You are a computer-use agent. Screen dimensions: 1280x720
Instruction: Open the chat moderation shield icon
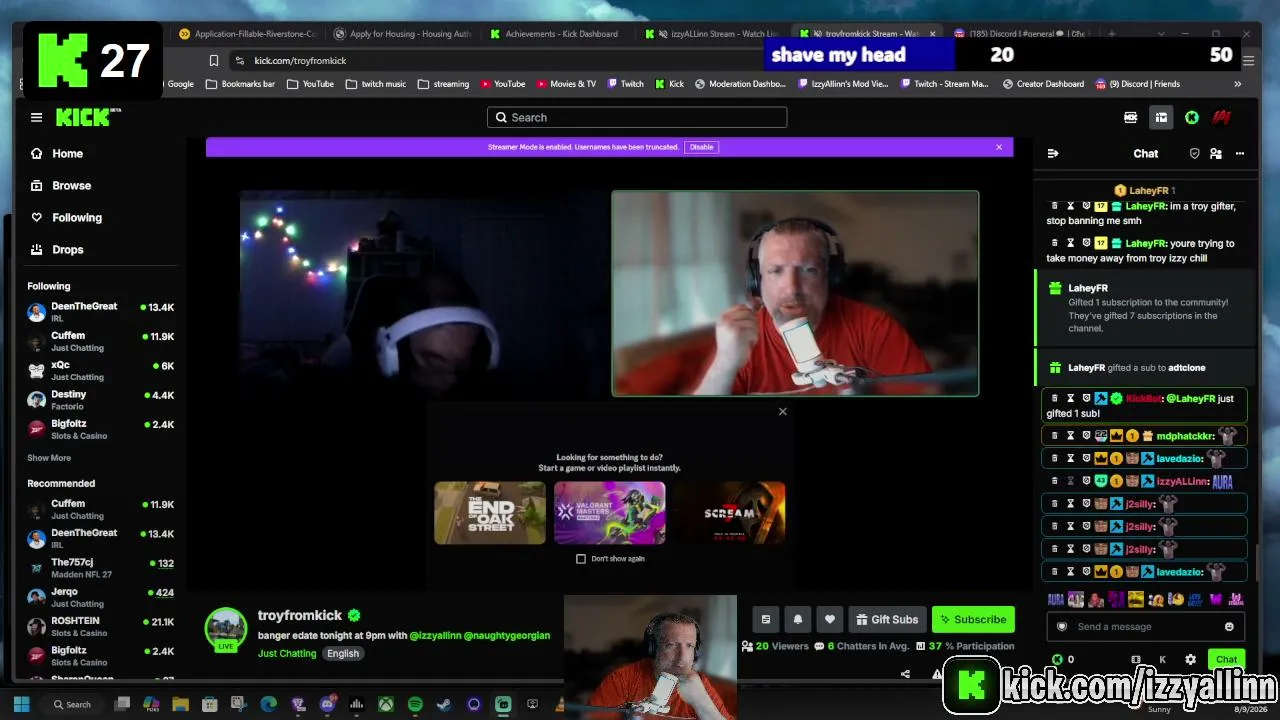1194,154
